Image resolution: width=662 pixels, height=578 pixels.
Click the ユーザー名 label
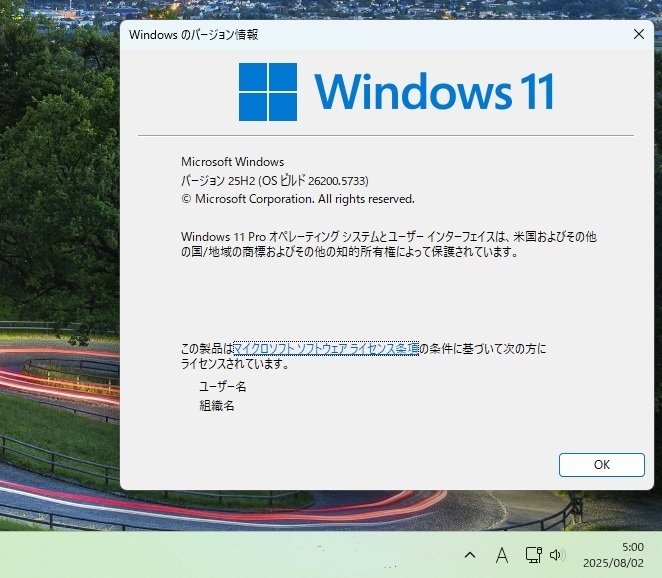pos(223,386)
